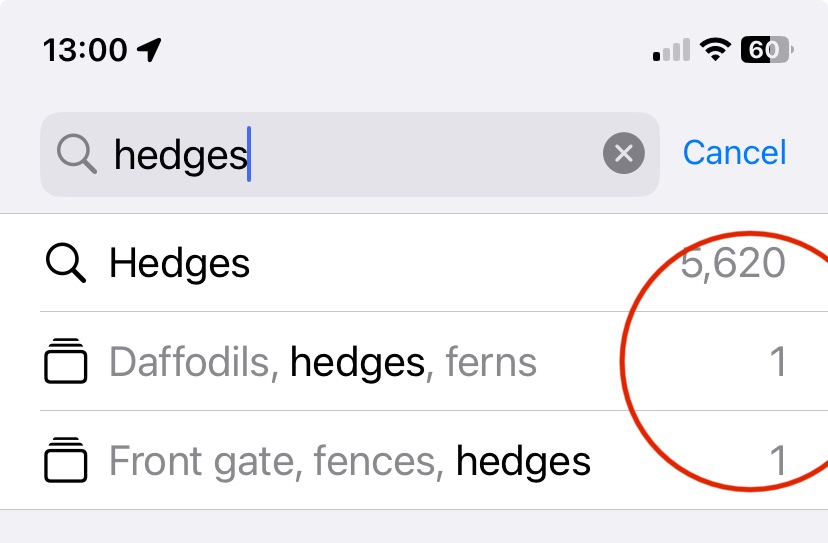Image resolution: width=828 pixels, height=543 pixels.
Task: Tap the word 'ferns' in album result
Action: tap(490, 362)
